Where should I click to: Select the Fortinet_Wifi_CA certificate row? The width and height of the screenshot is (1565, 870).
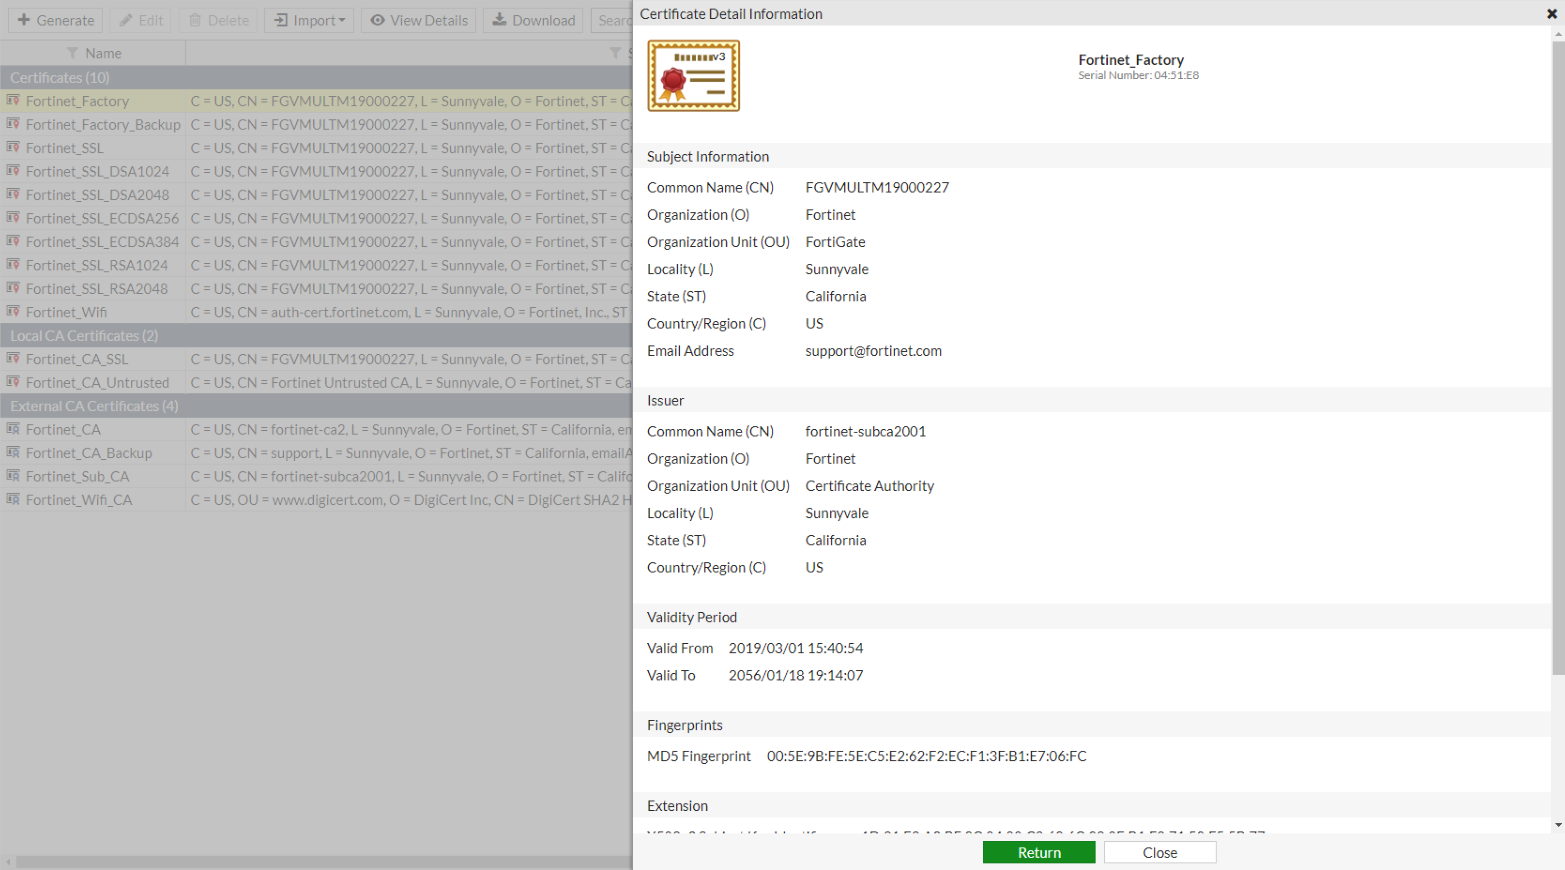tap(316, 500)
